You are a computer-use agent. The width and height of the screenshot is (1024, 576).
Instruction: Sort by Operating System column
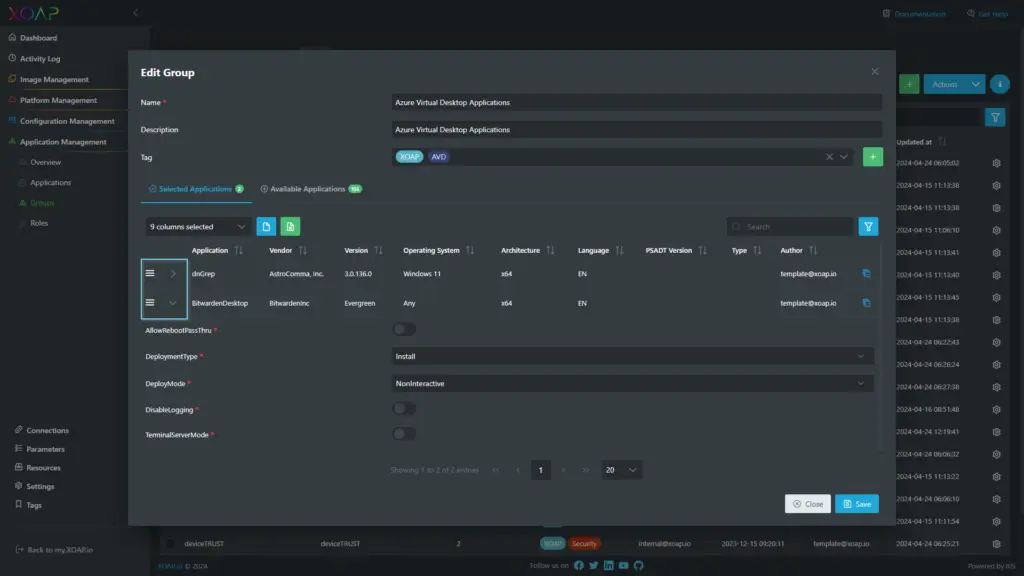click(470, 251)
